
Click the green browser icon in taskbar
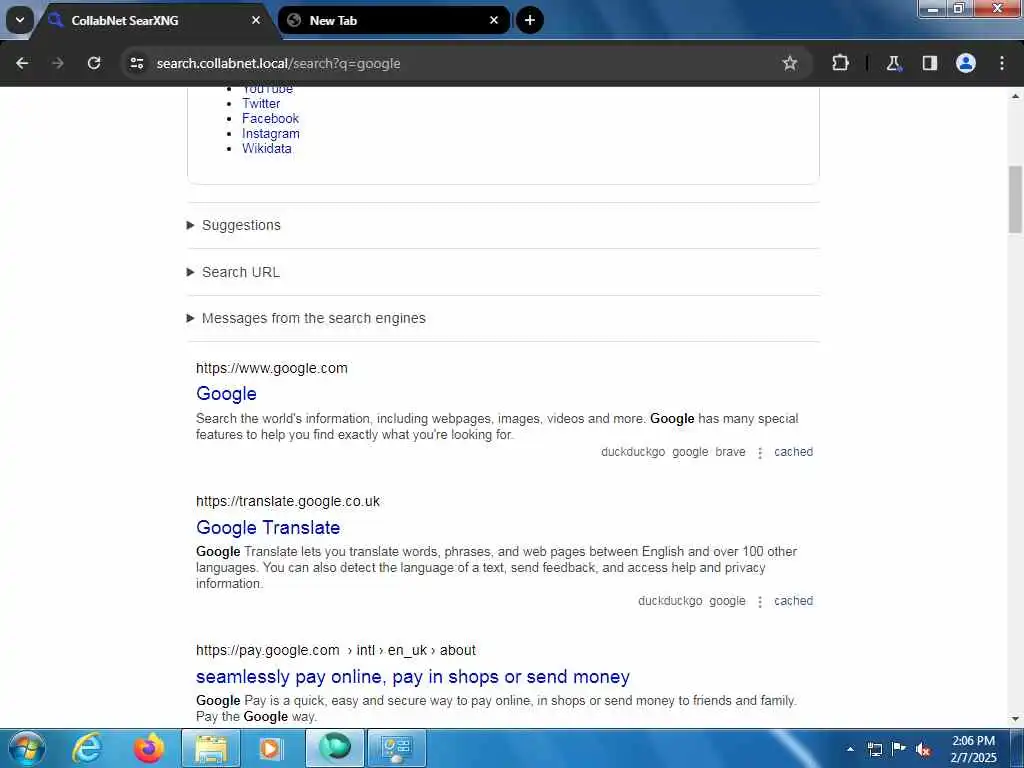tap(335, 748)
